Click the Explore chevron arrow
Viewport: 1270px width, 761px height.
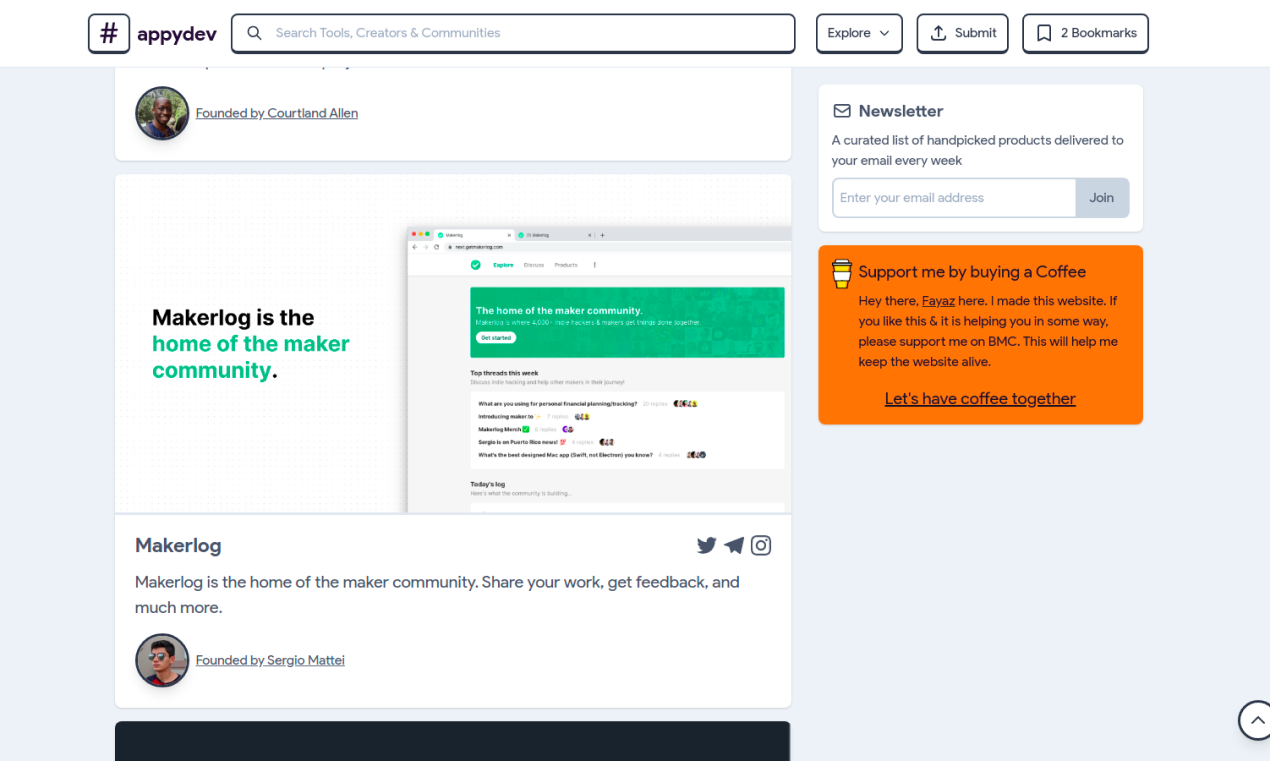[882, 33]
